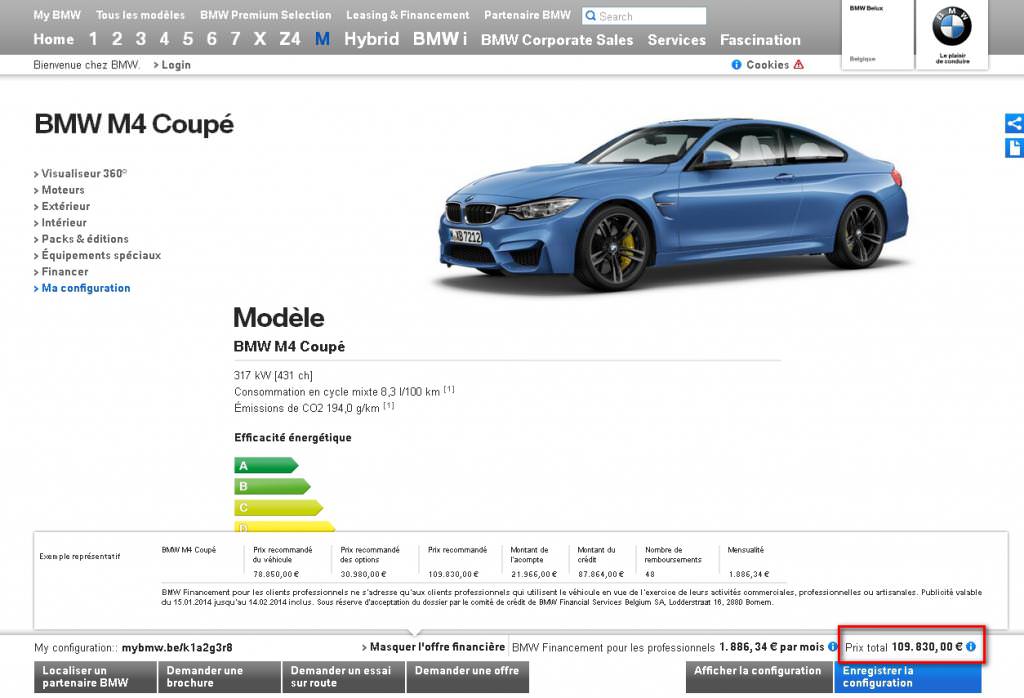1024x698 pixels.
Task: Click the BMW Belux tile
Action: (x=877, y=34)
